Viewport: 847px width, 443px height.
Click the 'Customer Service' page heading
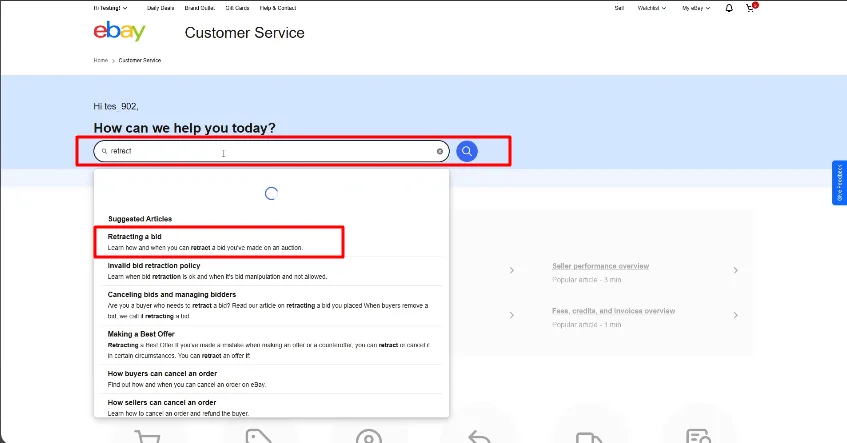[x=245, y=32]
